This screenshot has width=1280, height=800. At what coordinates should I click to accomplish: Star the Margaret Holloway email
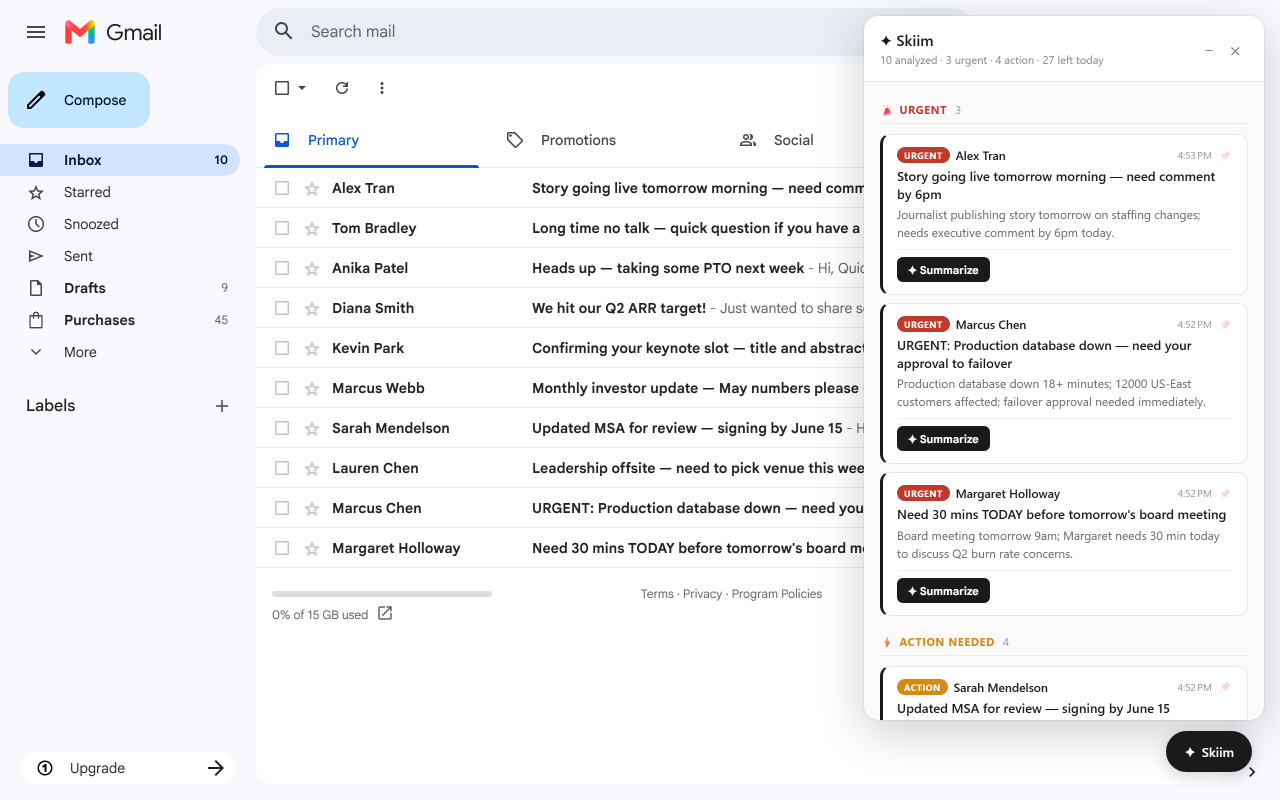tap(312, 548)
